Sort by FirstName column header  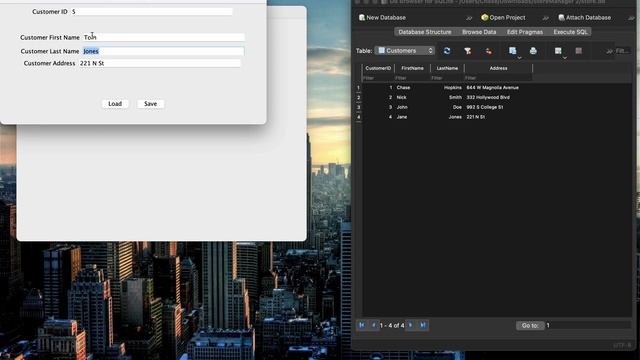tap(412, 68)
